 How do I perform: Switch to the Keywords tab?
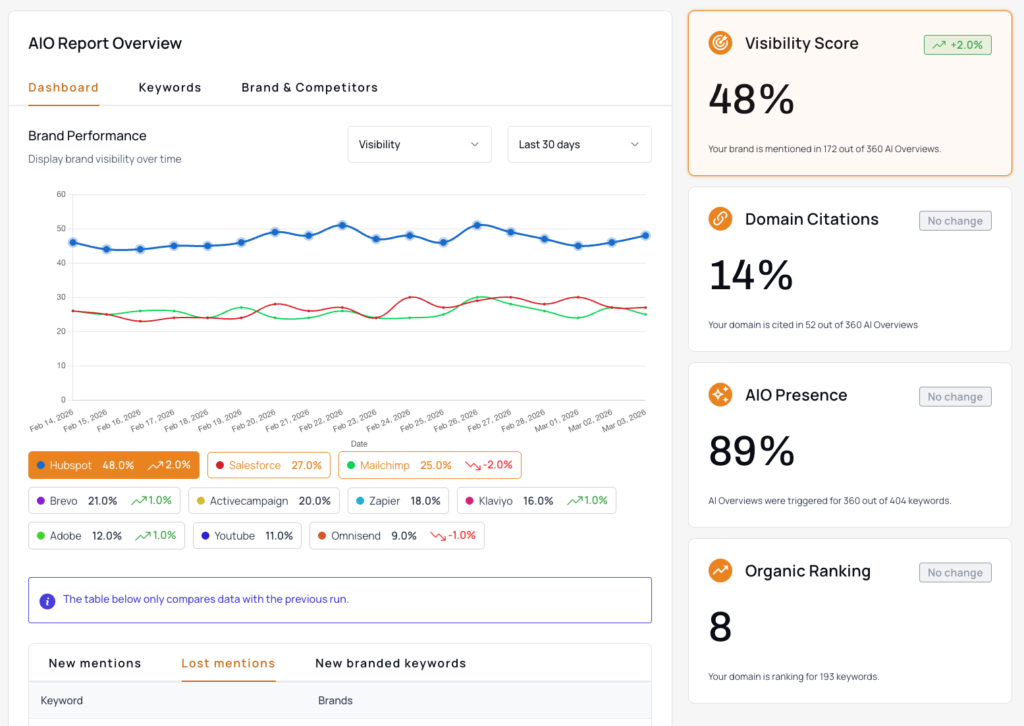[x=170, y=87]
